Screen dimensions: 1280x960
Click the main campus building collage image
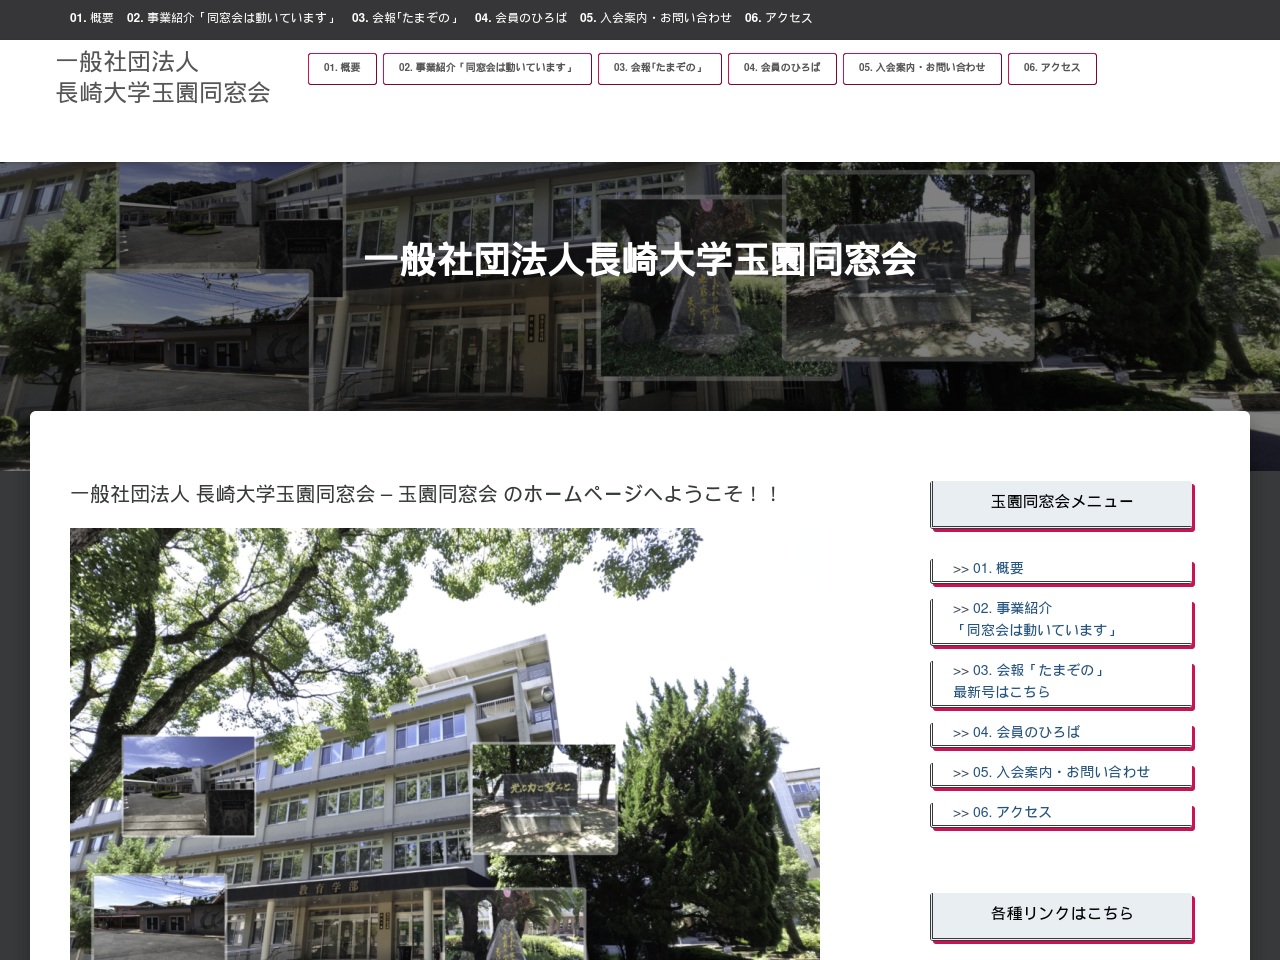pyautogui.click(x=445, y=744)
